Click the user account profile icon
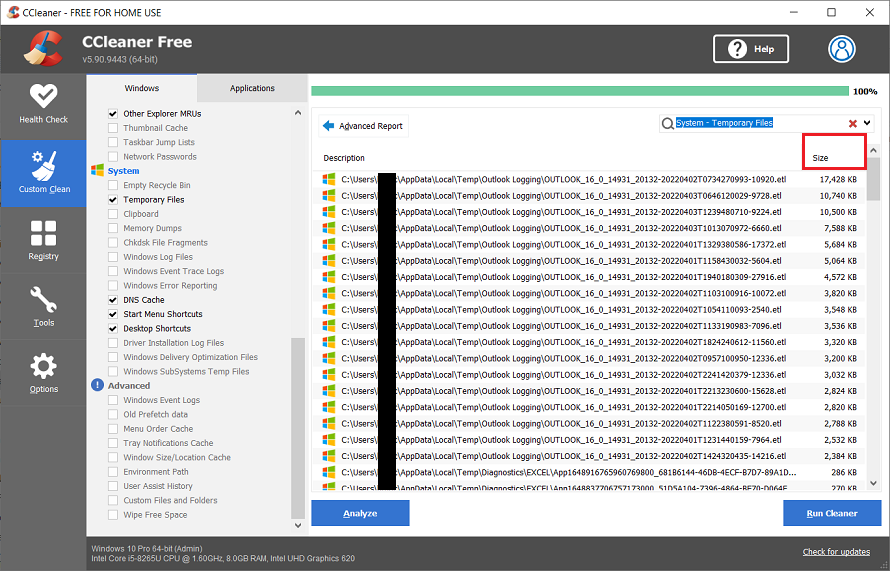 pos(841,49)
